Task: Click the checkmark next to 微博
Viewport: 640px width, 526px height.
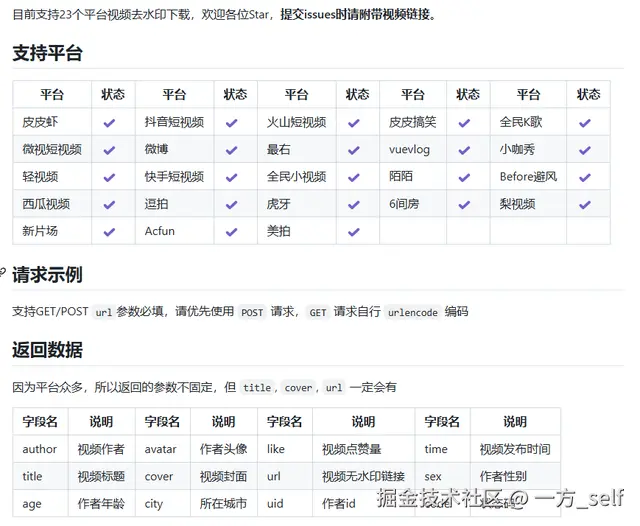Action: (x=231, y=150)
